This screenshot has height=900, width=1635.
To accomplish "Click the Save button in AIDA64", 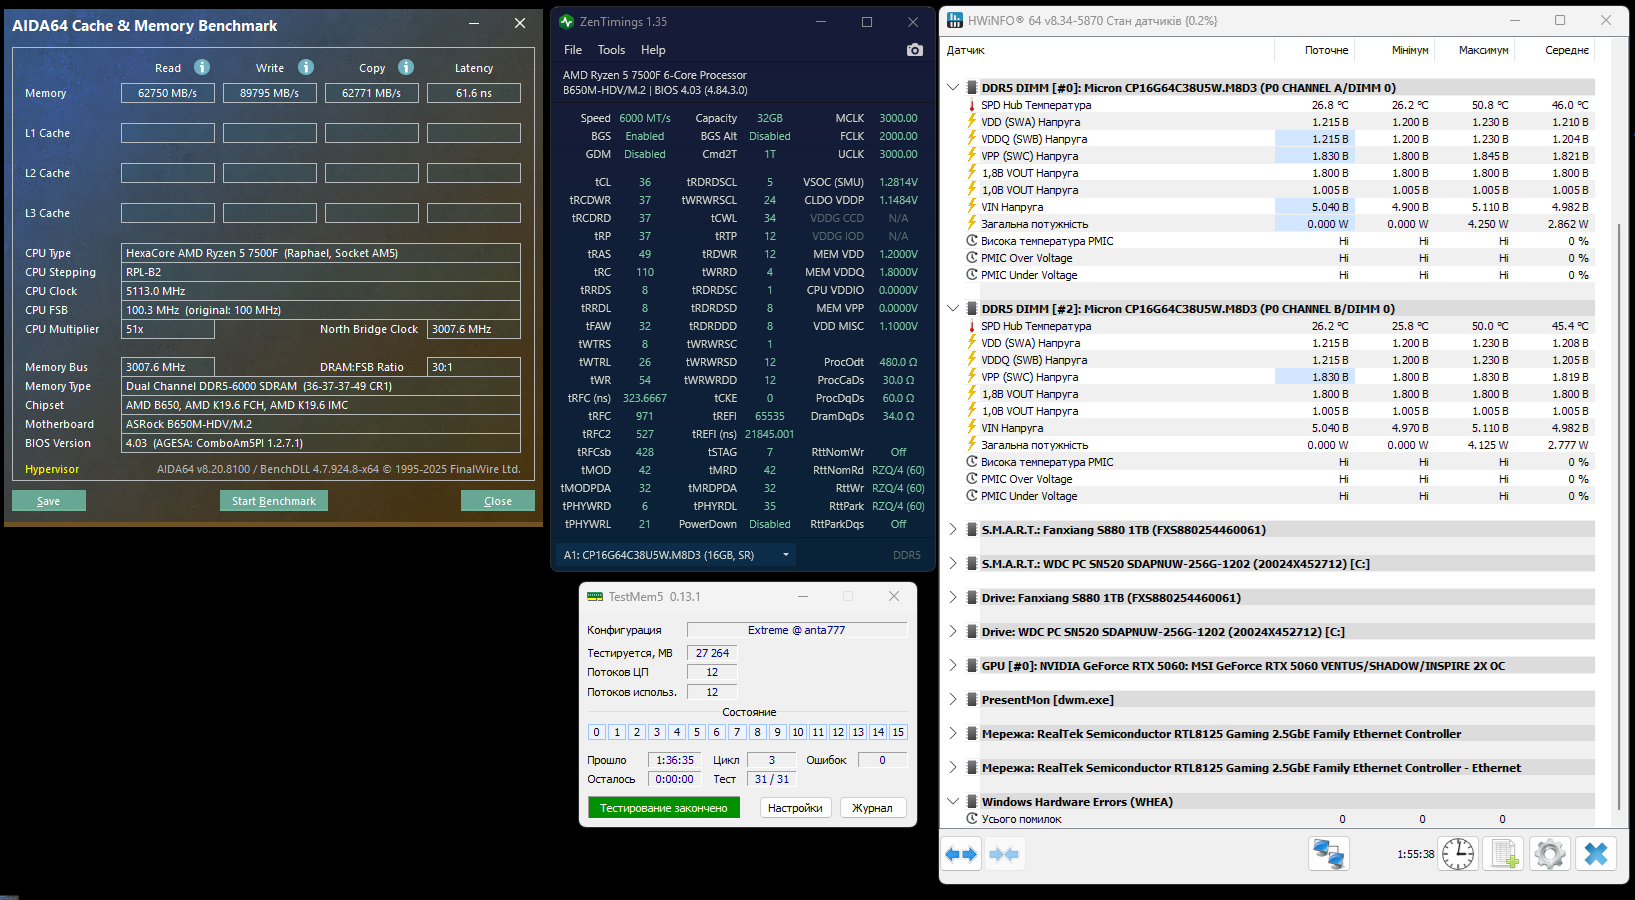I will tap(49, 501).
